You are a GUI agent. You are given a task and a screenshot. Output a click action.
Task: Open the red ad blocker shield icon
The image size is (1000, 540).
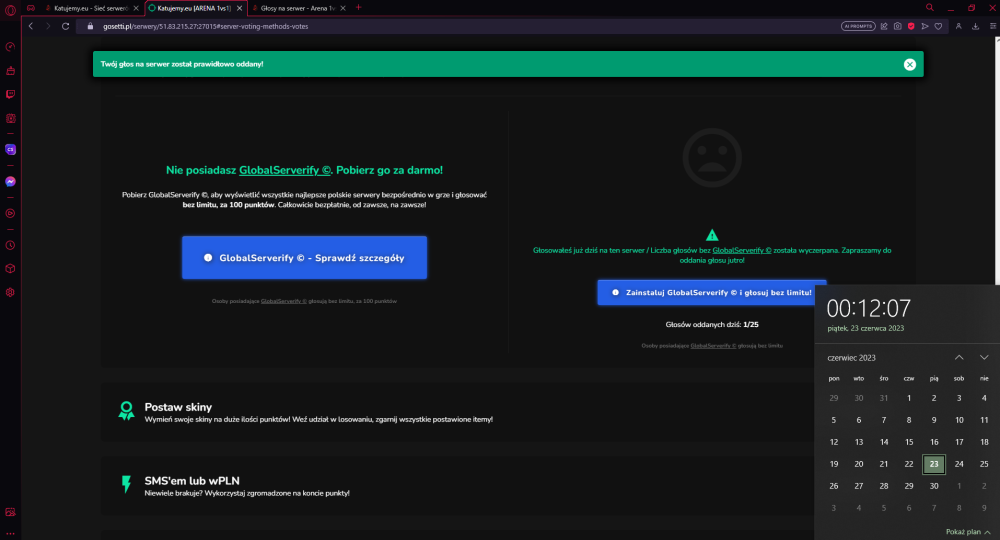click(x=911, y=26)
